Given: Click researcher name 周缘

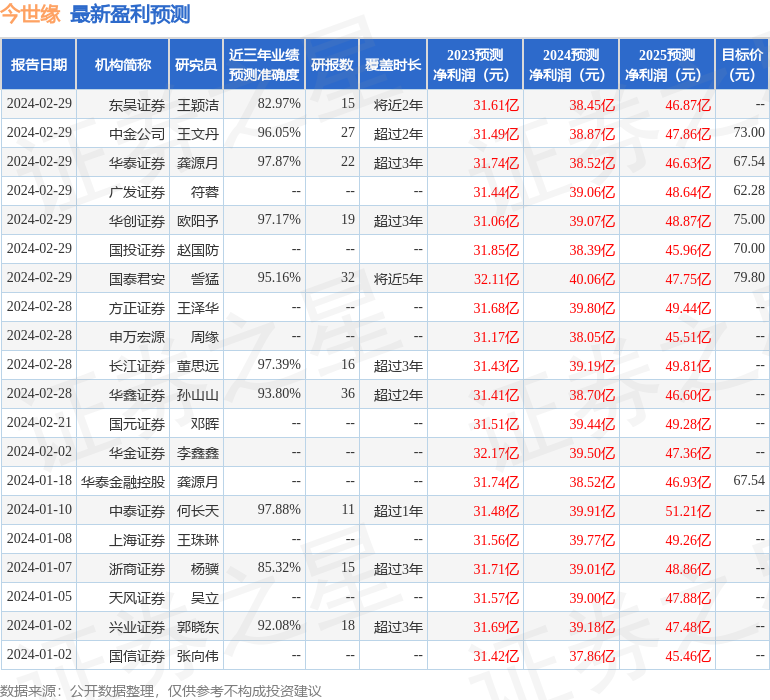Looking at the screenshot, I should [205, 337].
